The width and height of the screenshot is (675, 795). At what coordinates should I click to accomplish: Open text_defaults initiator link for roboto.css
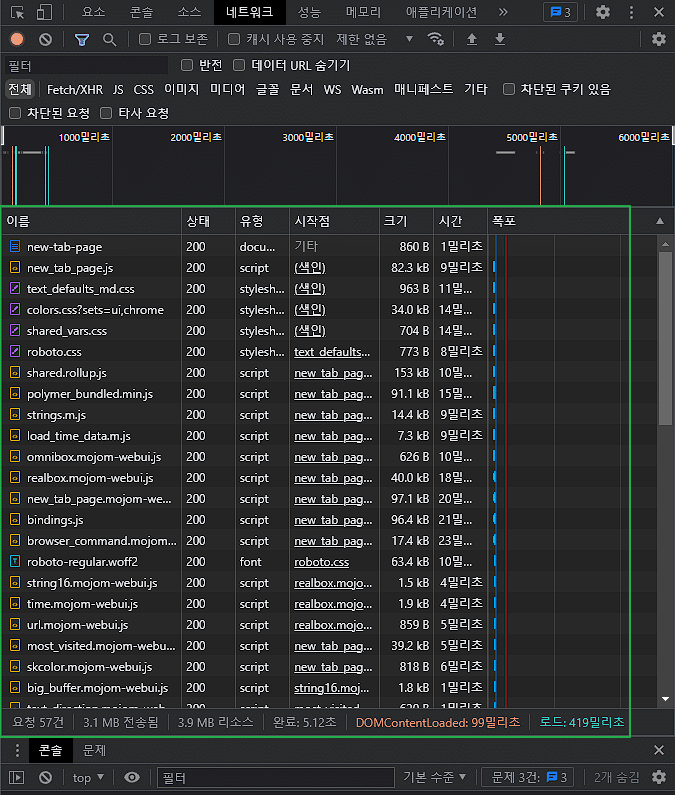point(332,352)
